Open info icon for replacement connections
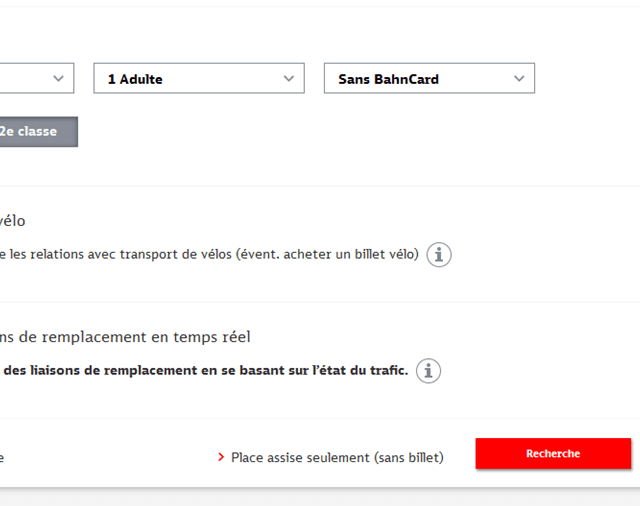The height and width of the screenshot is (506, 640). pos(428,371)
